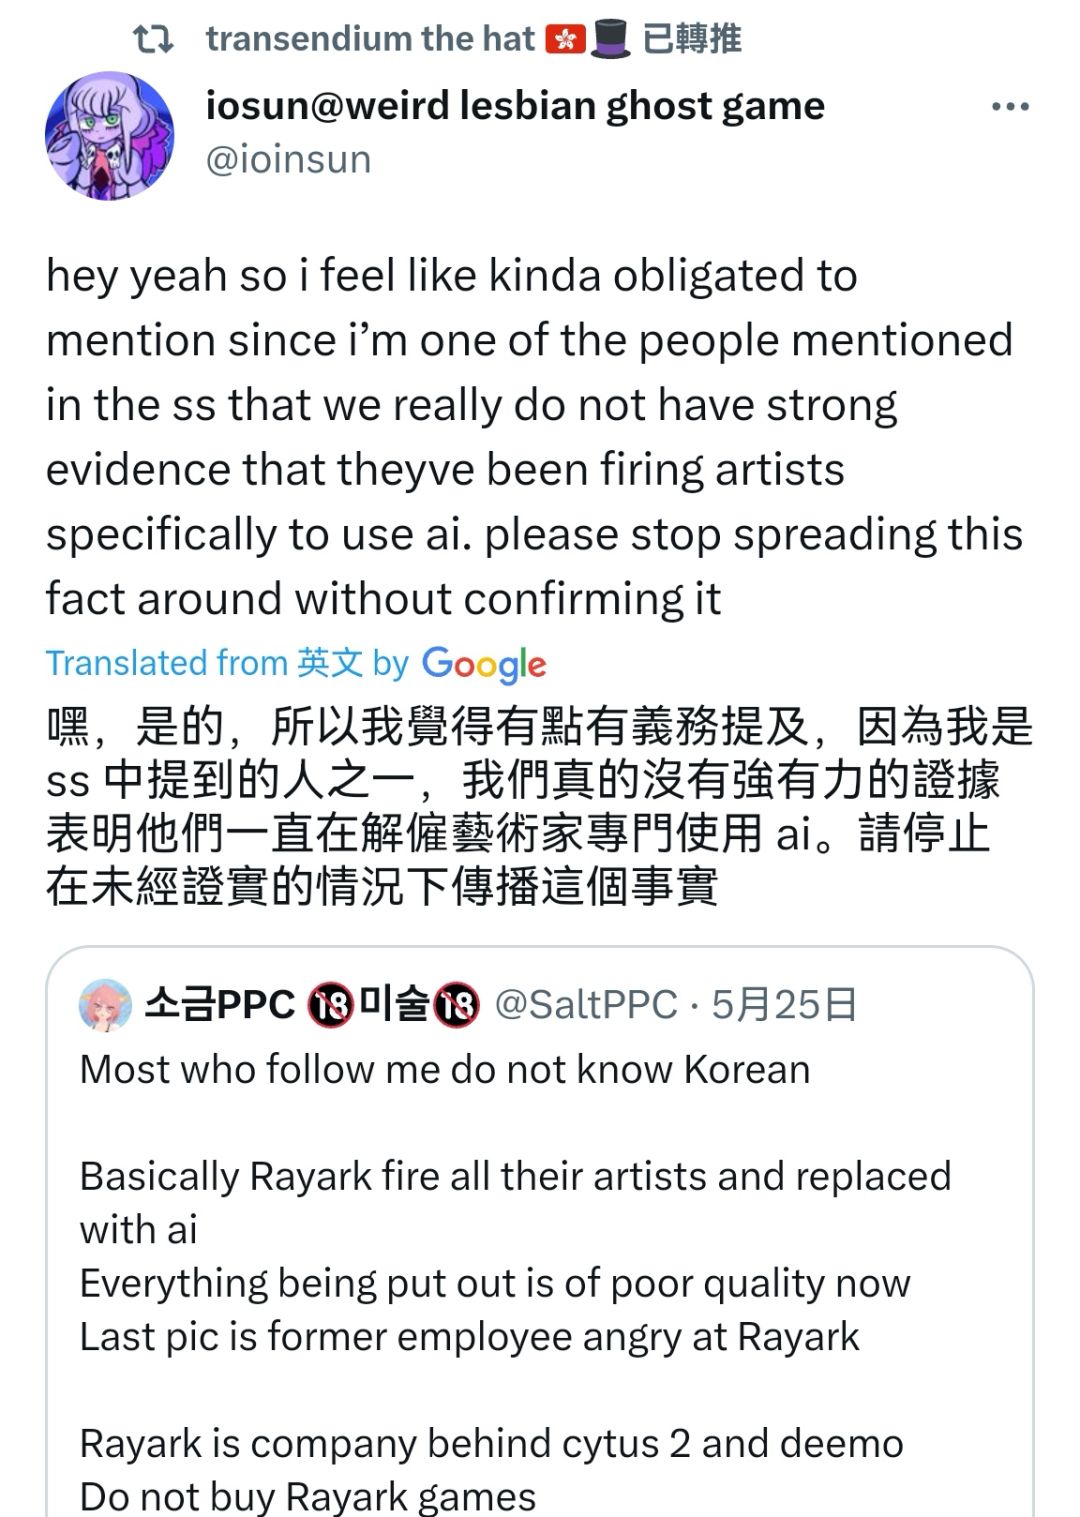Click the @ioinsun handle
The width and height of the screenshot is (1080, 1517).
[x=288, y=160]
